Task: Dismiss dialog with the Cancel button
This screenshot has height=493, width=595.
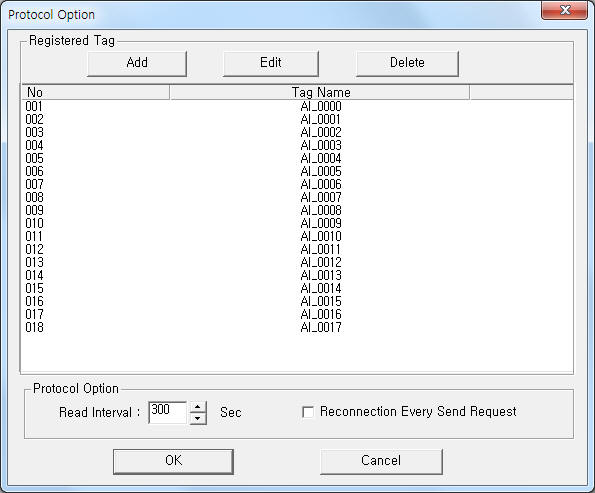Action: coord(381,461)
